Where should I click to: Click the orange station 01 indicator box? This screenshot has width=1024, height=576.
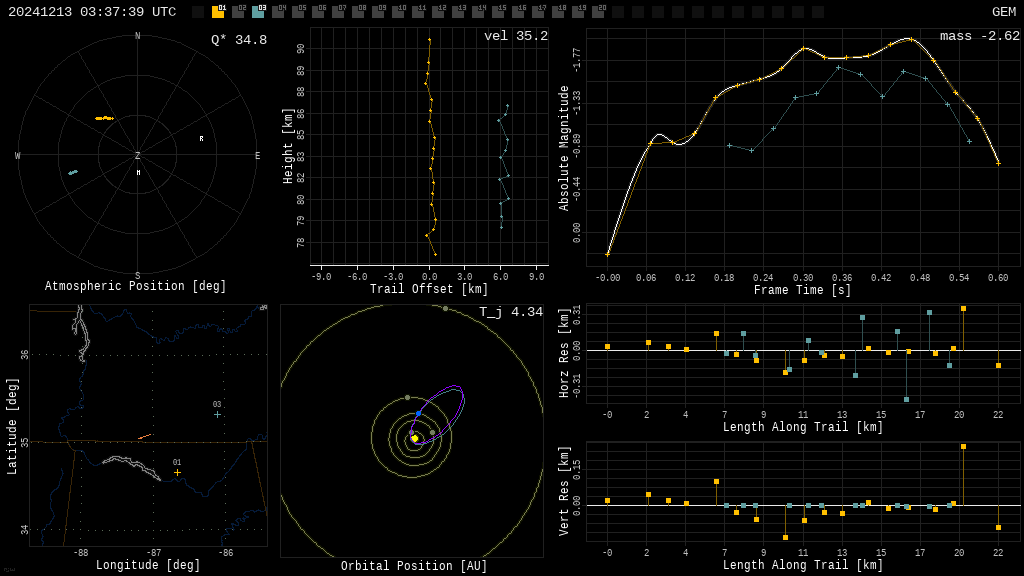[x=218, y=12]
